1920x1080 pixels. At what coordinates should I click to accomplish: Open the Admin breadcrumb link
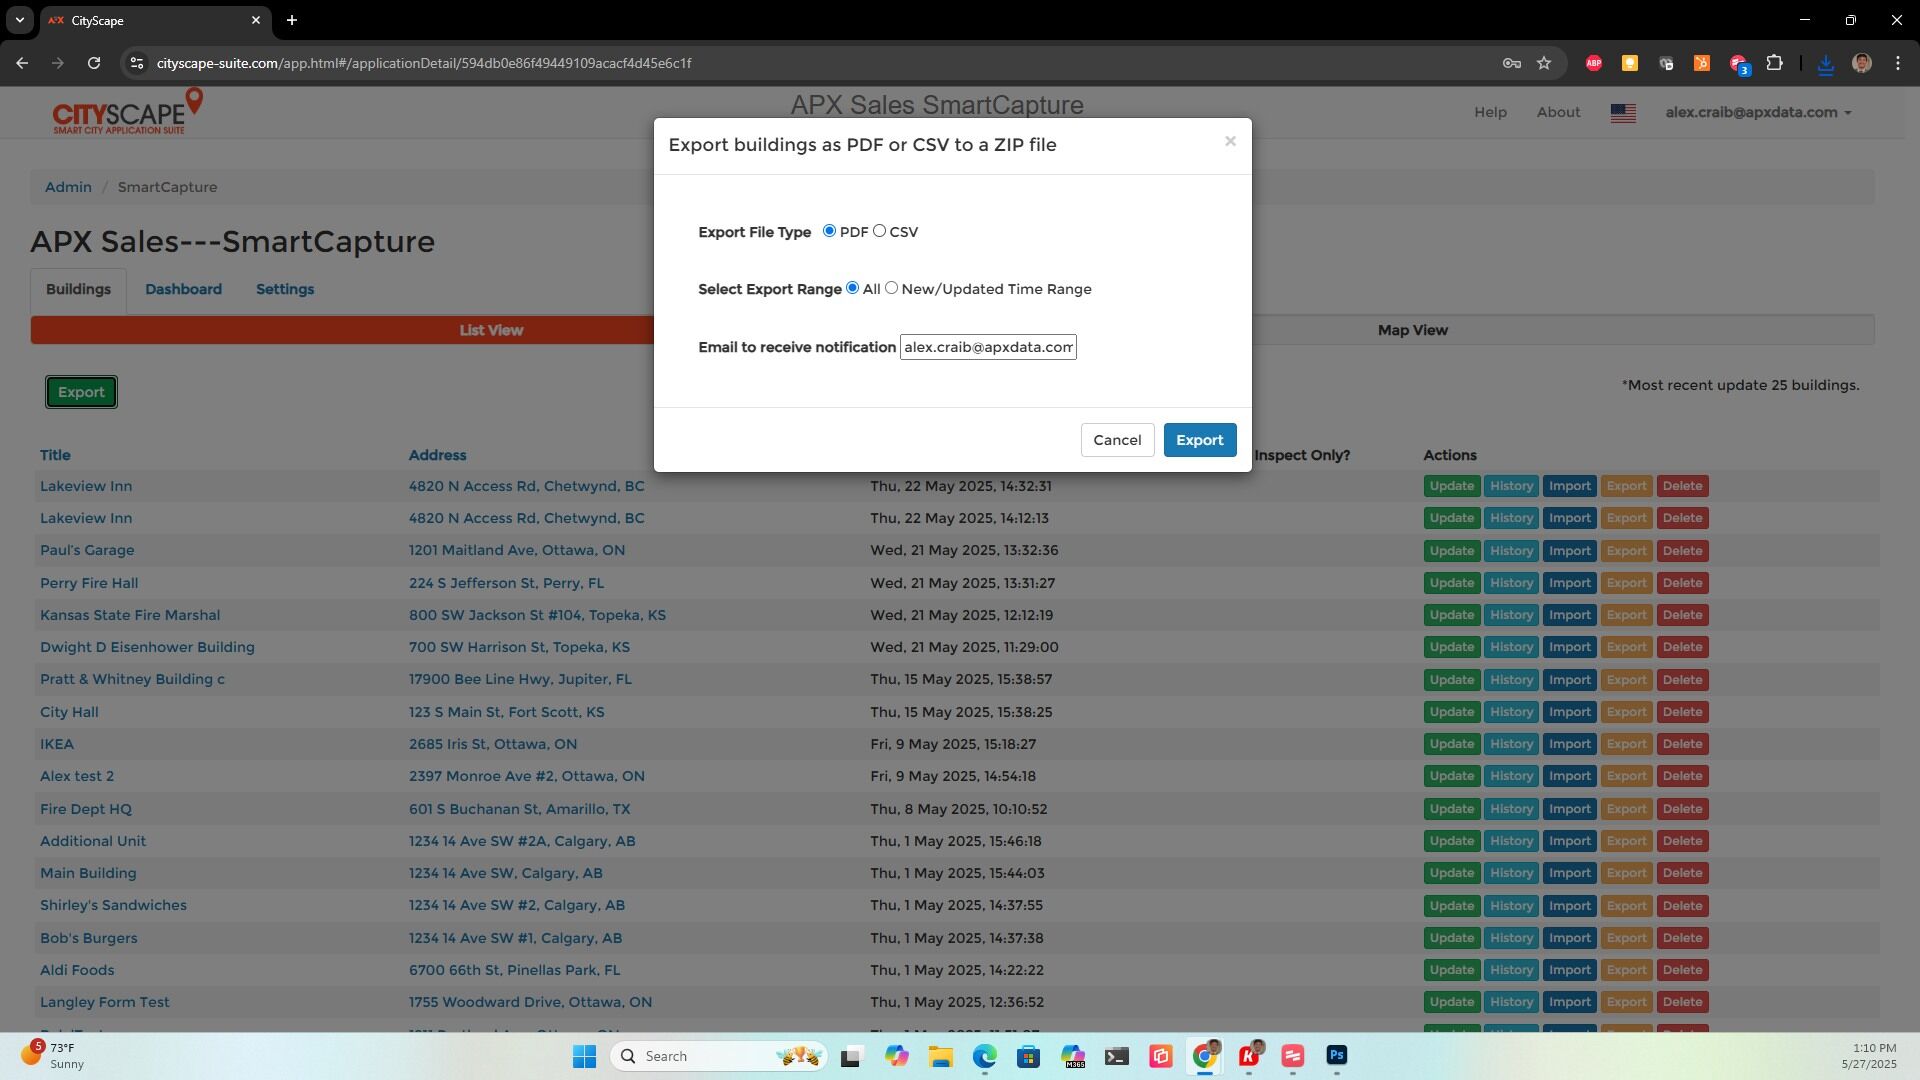67,187
